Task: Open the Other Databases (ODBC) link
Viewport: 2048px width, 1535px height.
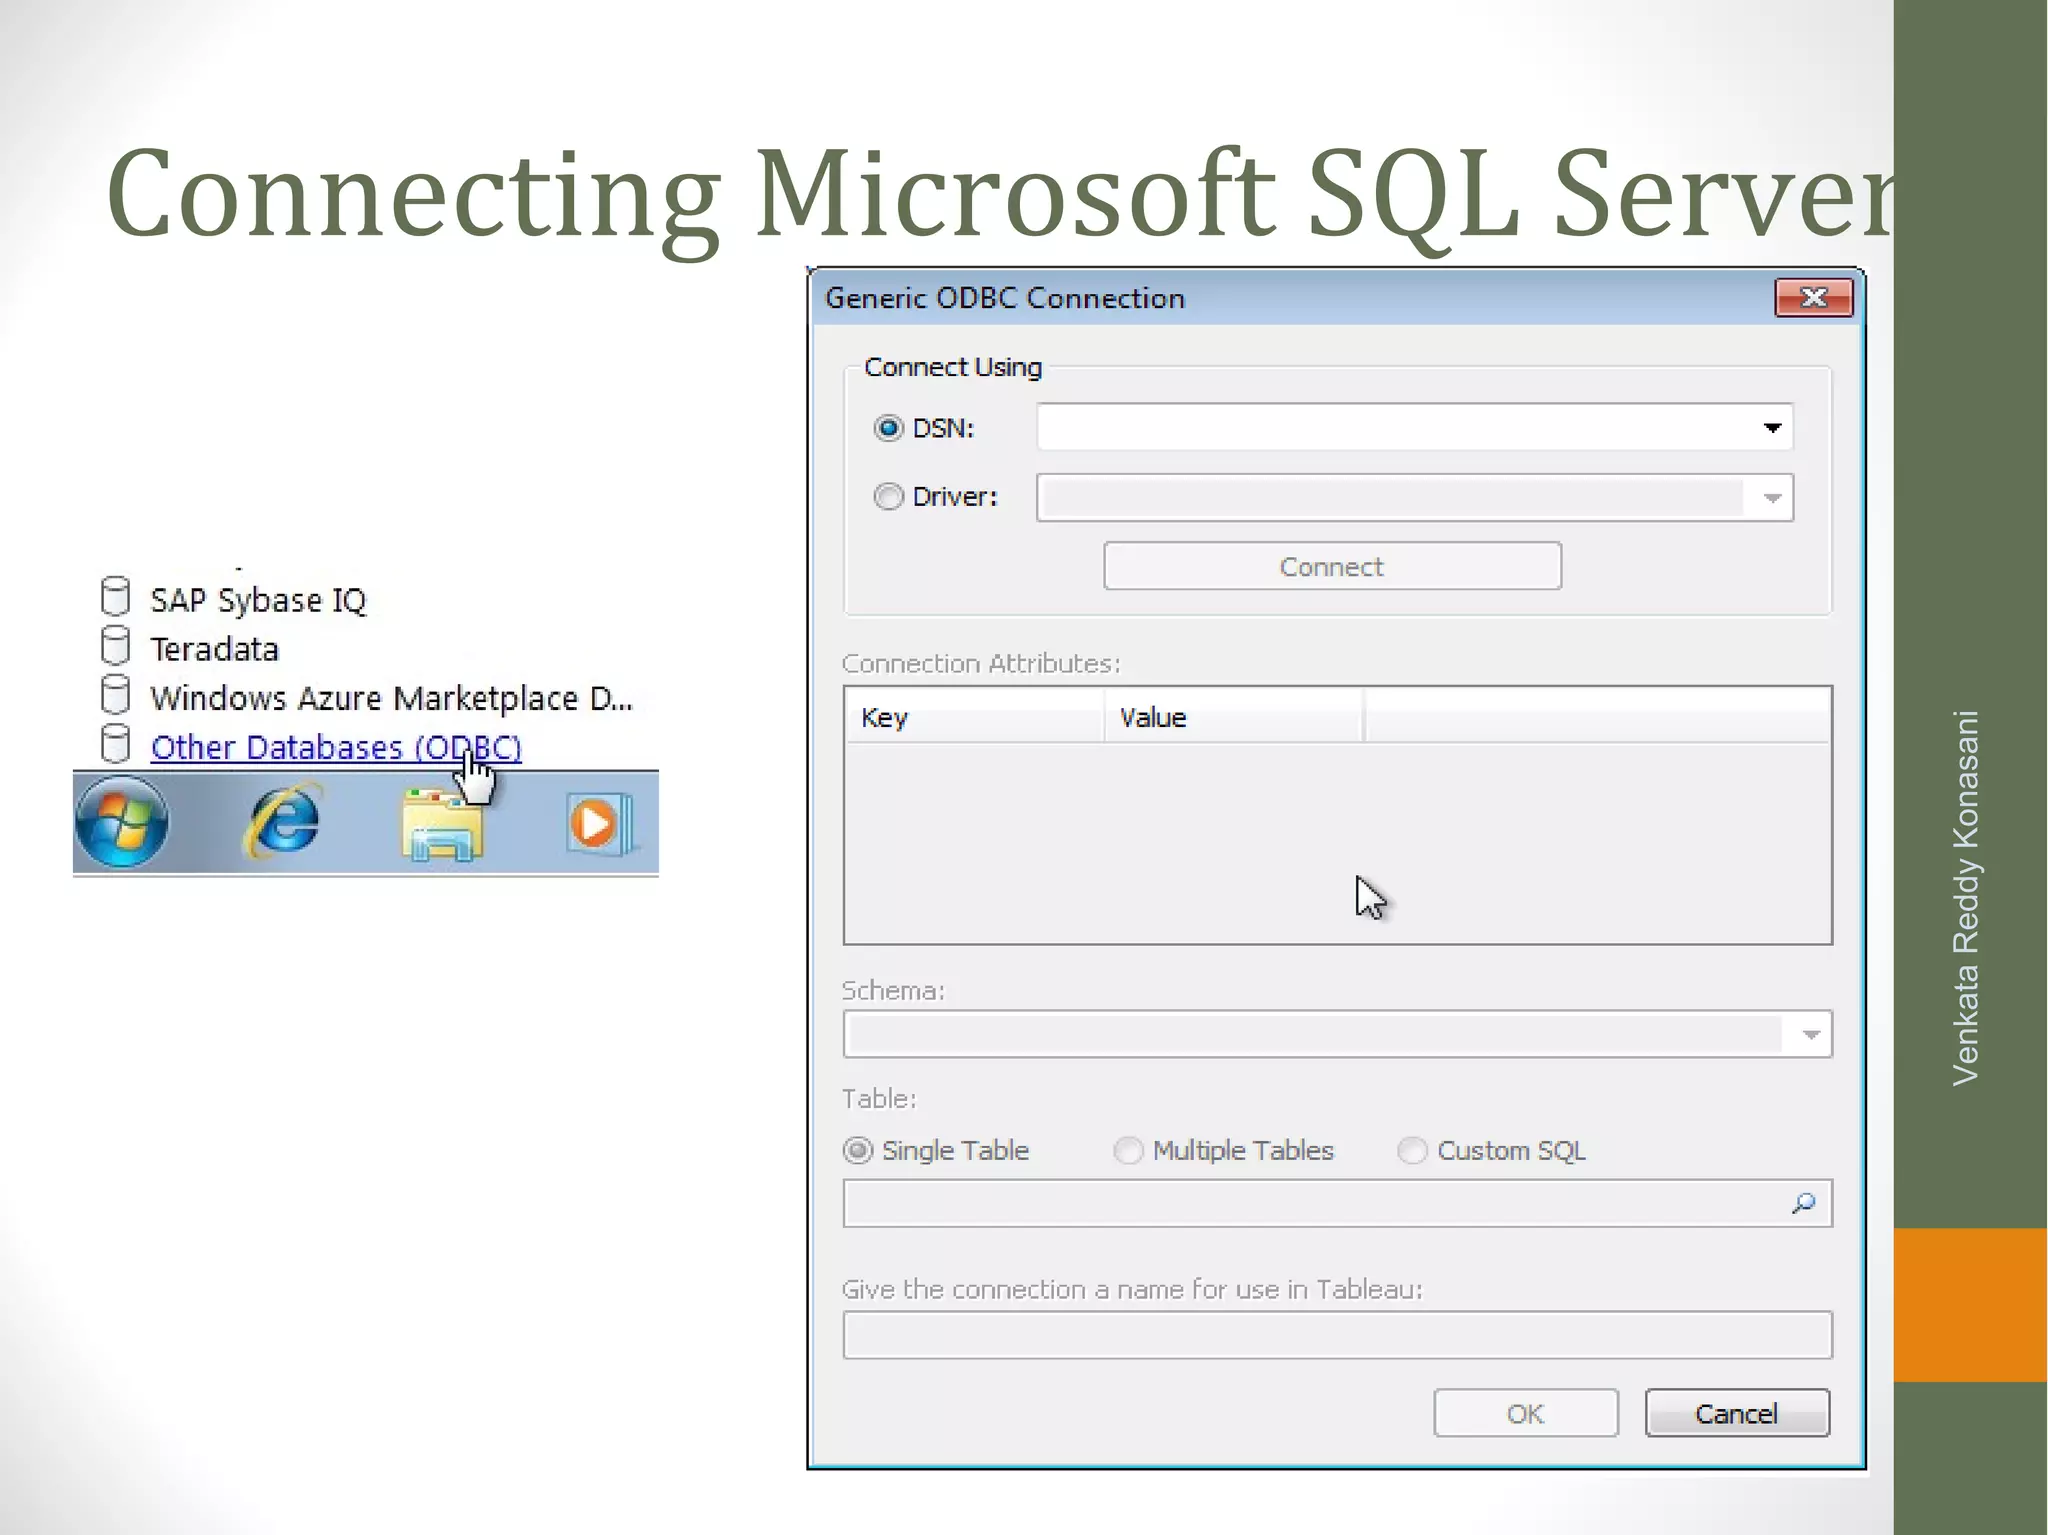Action: click(336, 747)
